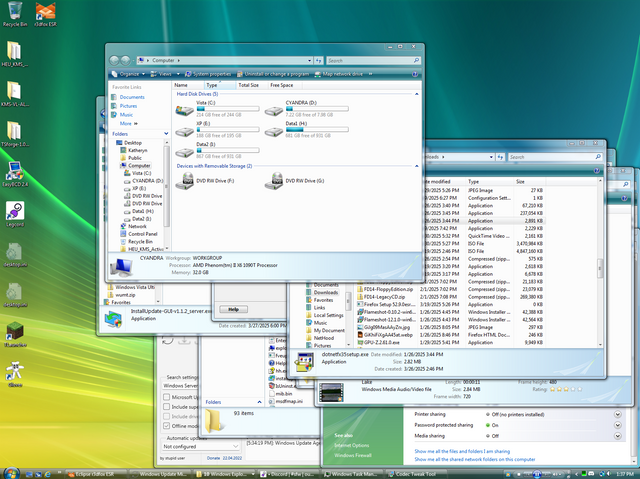Image resolution: width=640 pixels, height=479 pixels.
Task: Tick the checkbox labeled Microsoft
Action: (165, 397)
